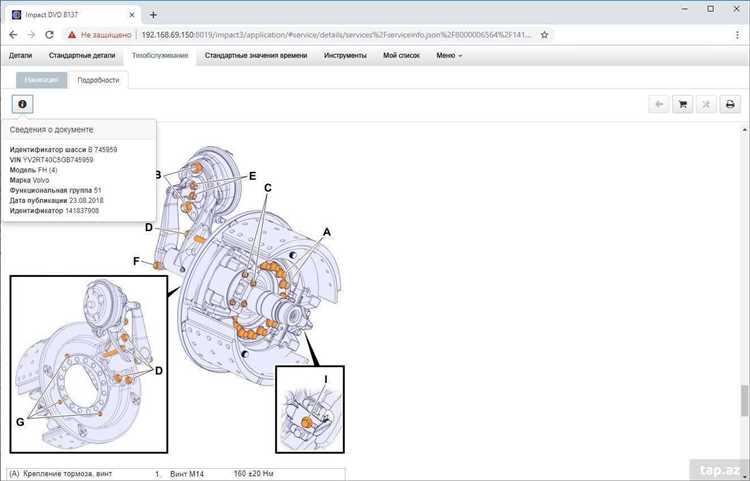Reload the page in the browser
The image size is (750, 481).
pyautogui.click(x=49, y=35)
